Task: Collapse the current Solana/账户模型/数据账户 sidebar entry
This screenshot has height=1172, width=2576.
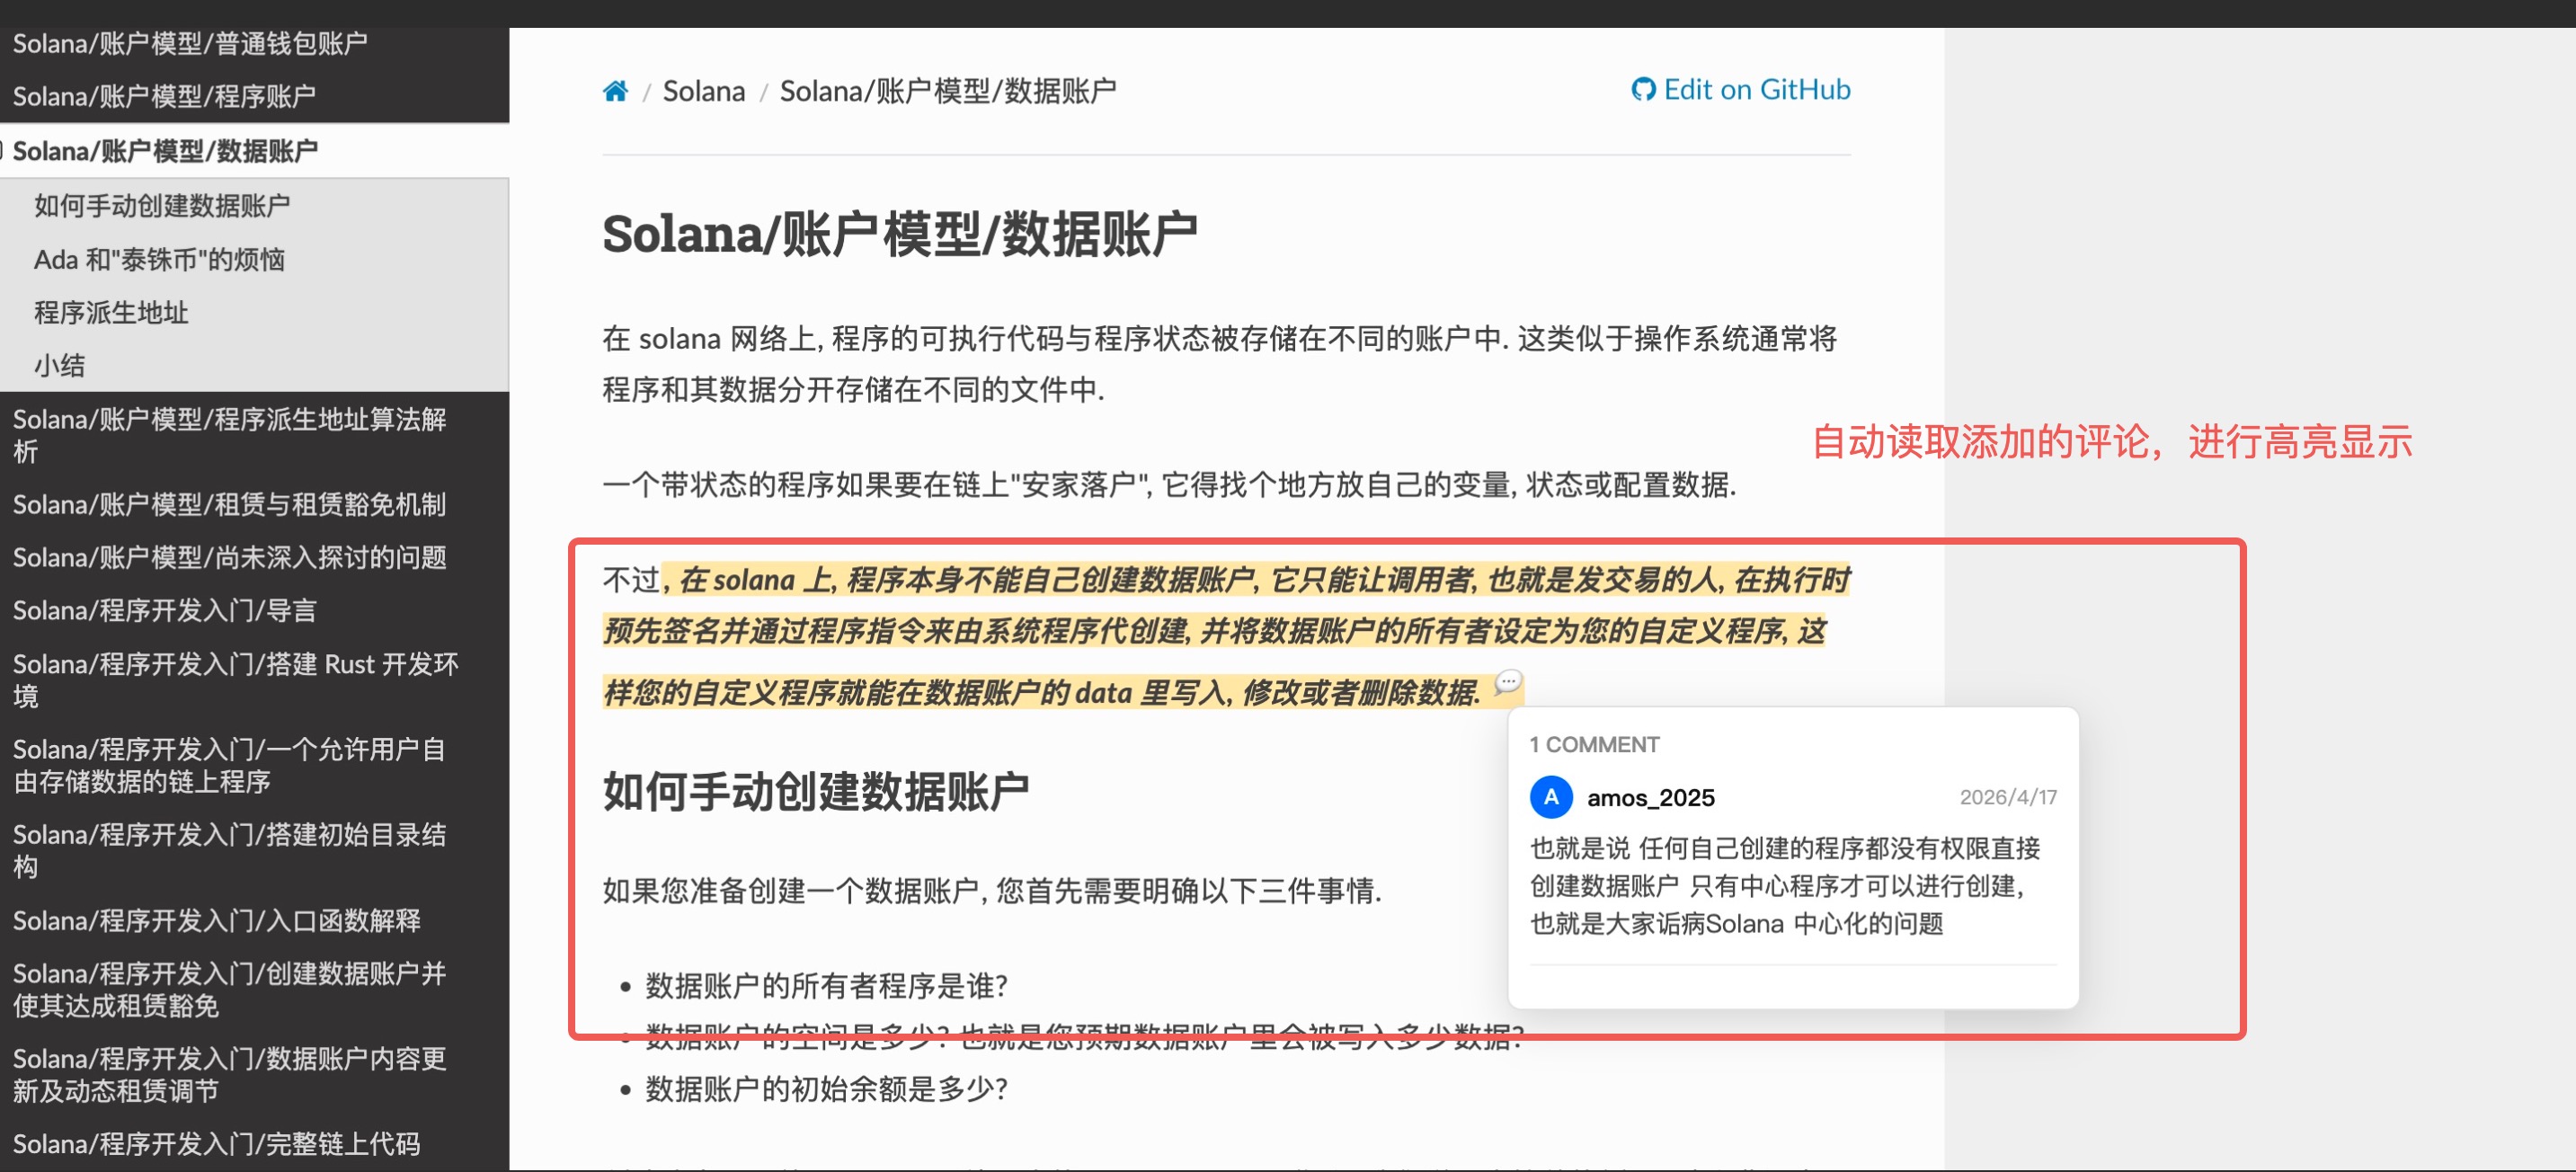Action: click(2, 150)
